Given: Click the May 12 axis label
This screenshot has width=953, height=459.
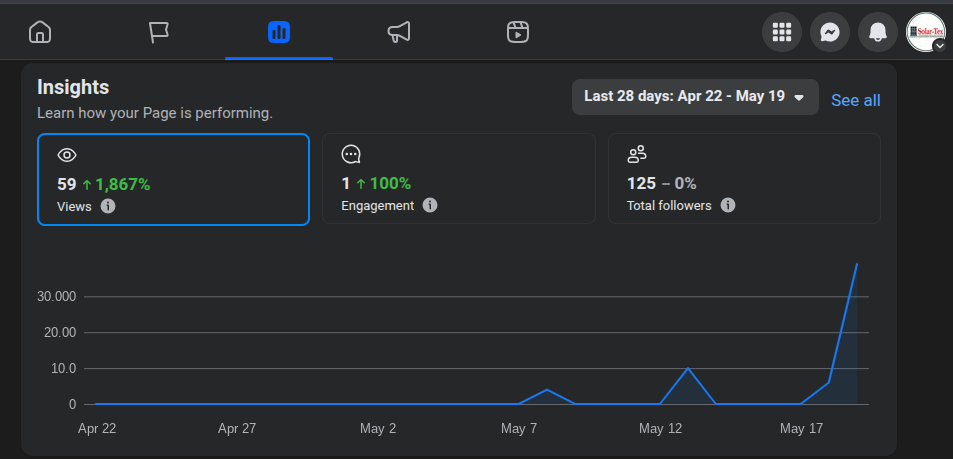Looking at the screenshot, I should [x=660, y=429].
